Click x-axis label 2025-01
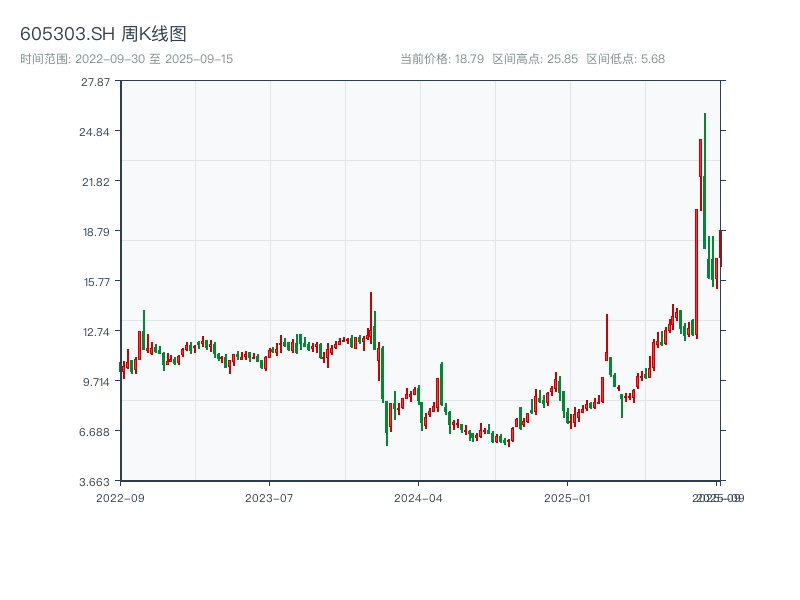This screenshot has width=800, height=600. pyautogui.click(x=567, y=498)
